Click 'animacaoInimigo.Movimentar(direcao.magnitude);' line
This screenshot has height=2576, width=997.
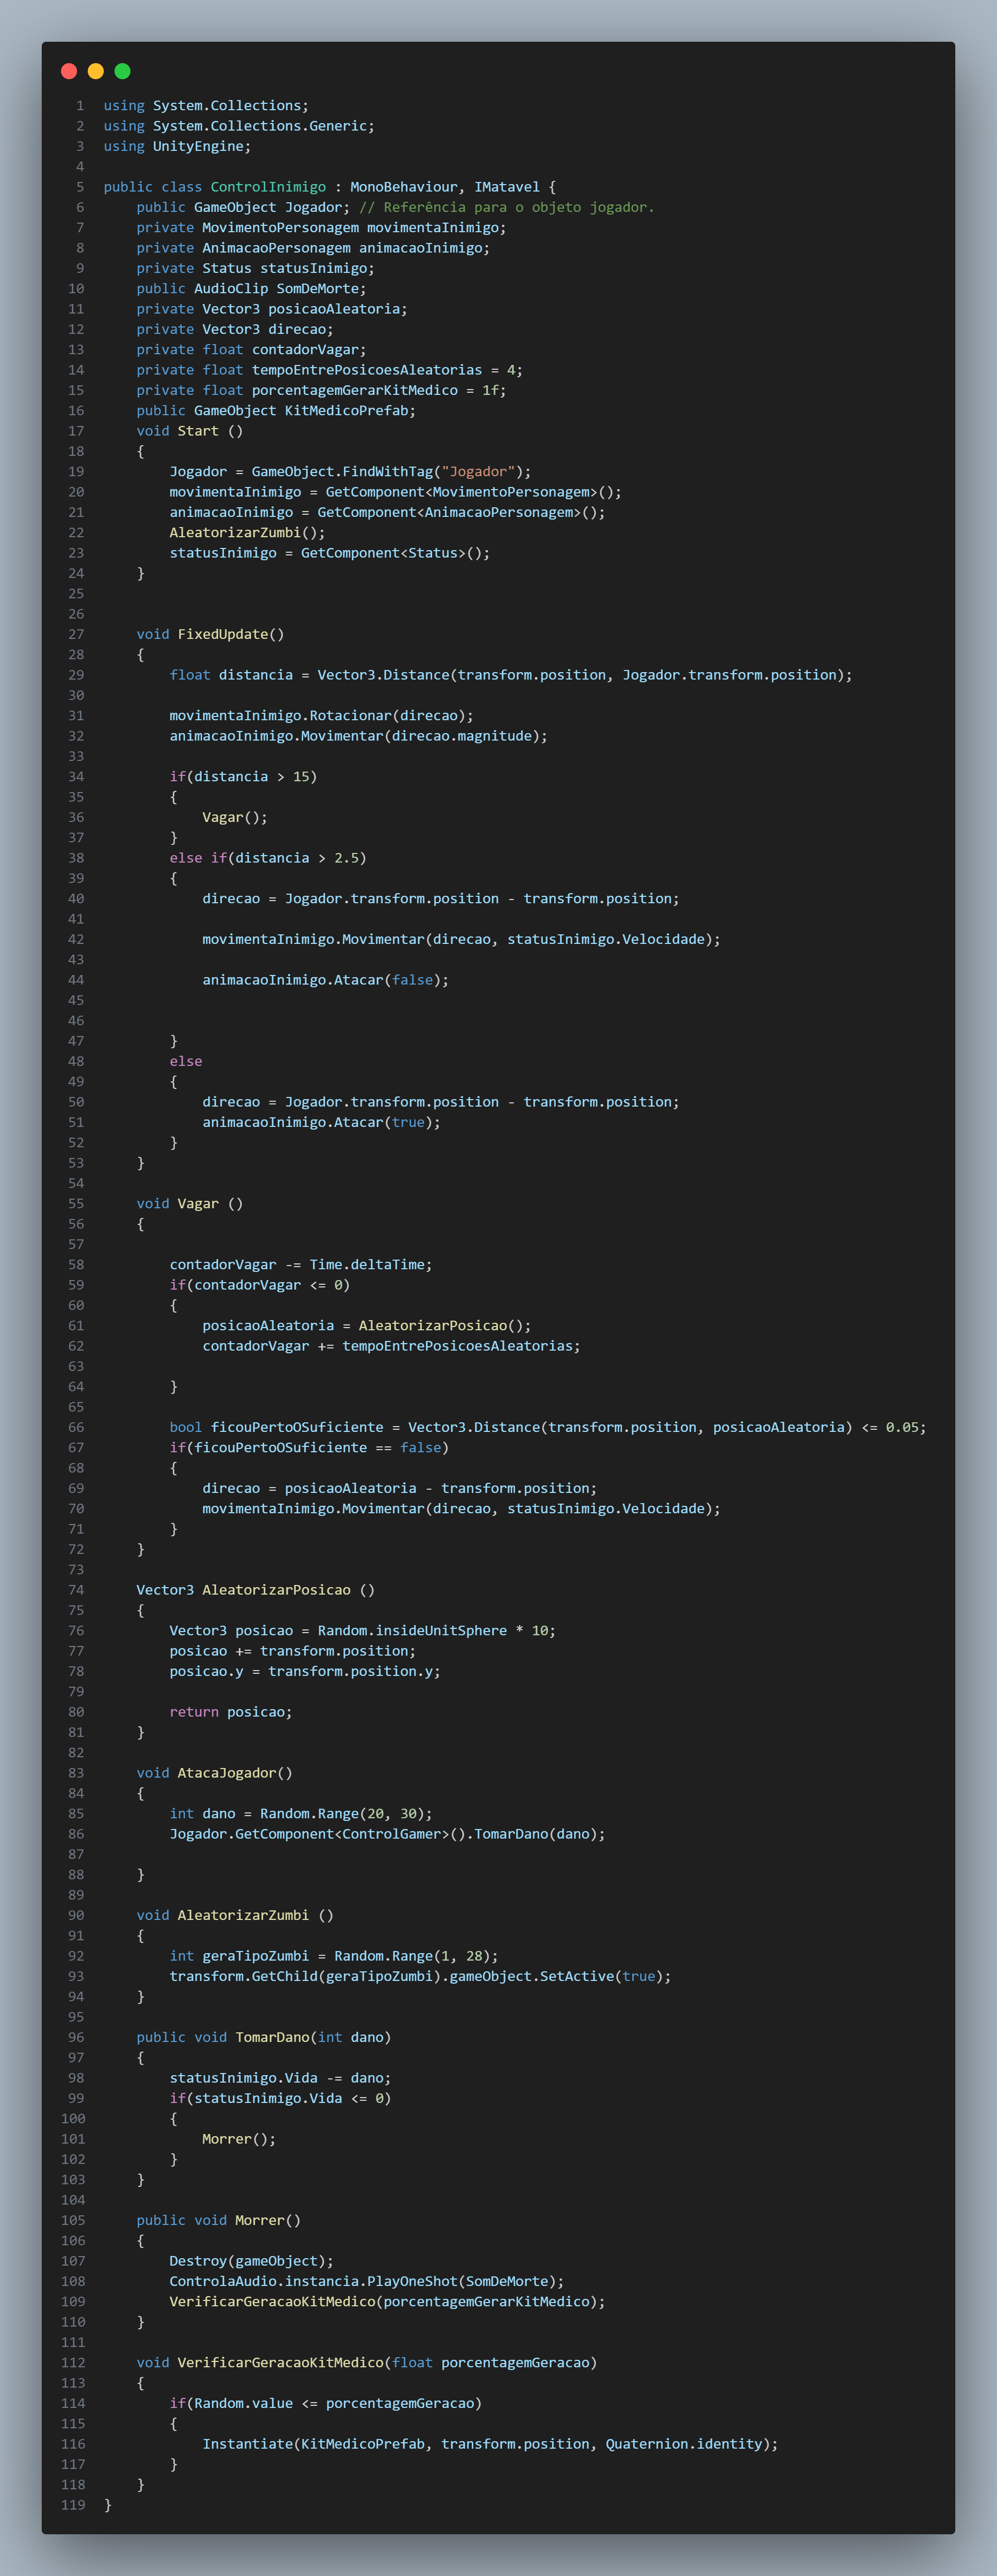click(358, 736)
